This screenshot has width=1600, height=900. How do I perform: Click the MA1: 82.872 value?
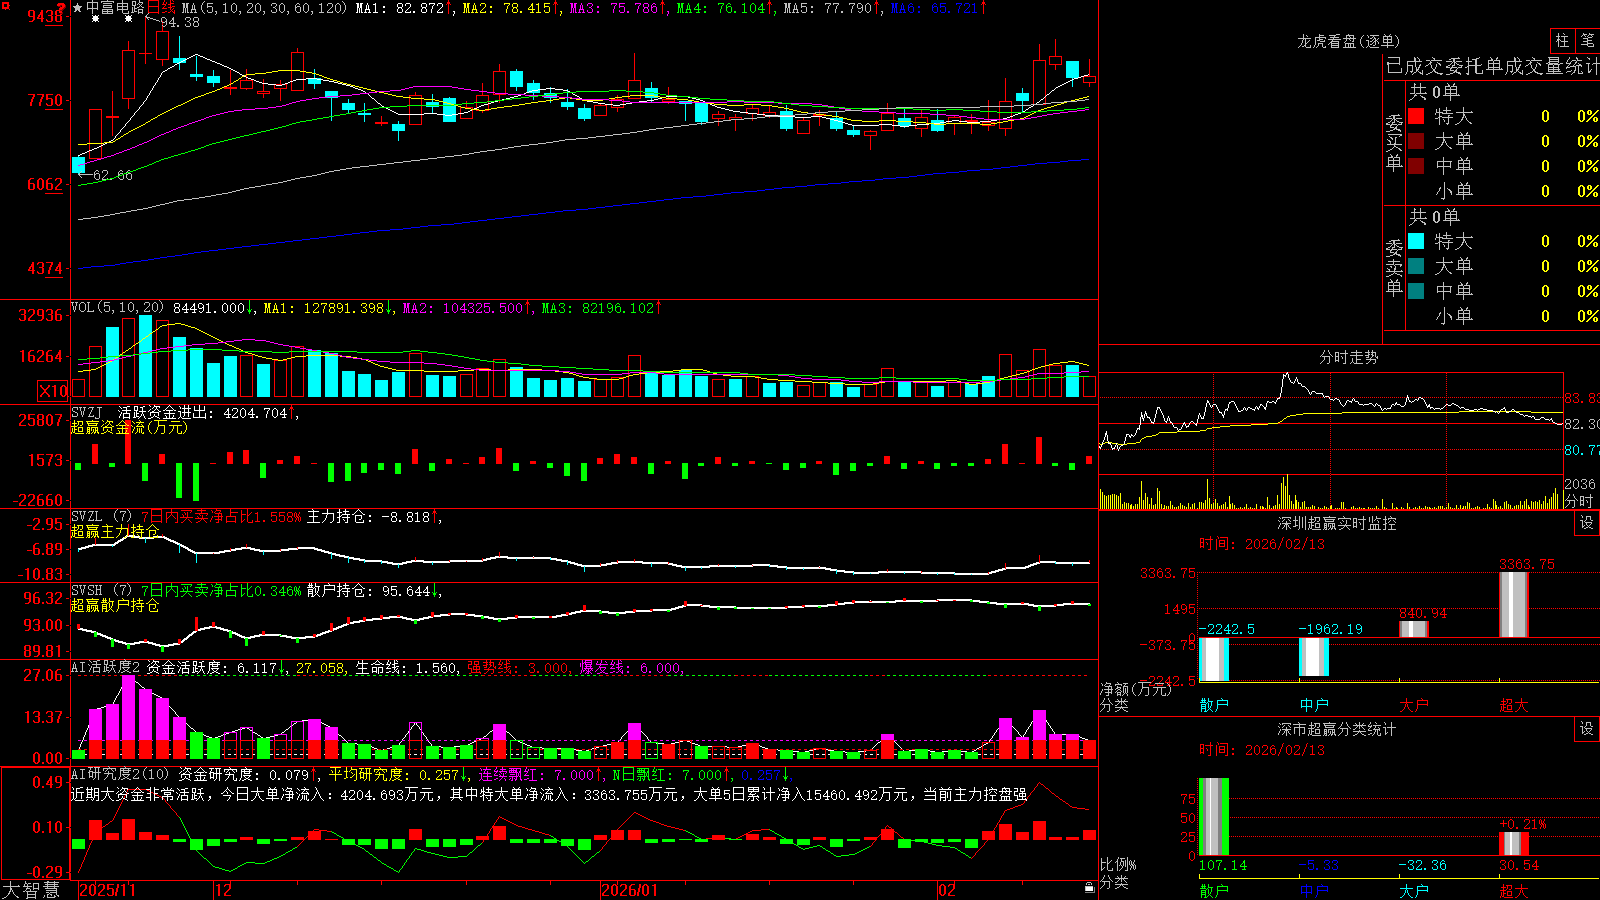tap(400, 8)
